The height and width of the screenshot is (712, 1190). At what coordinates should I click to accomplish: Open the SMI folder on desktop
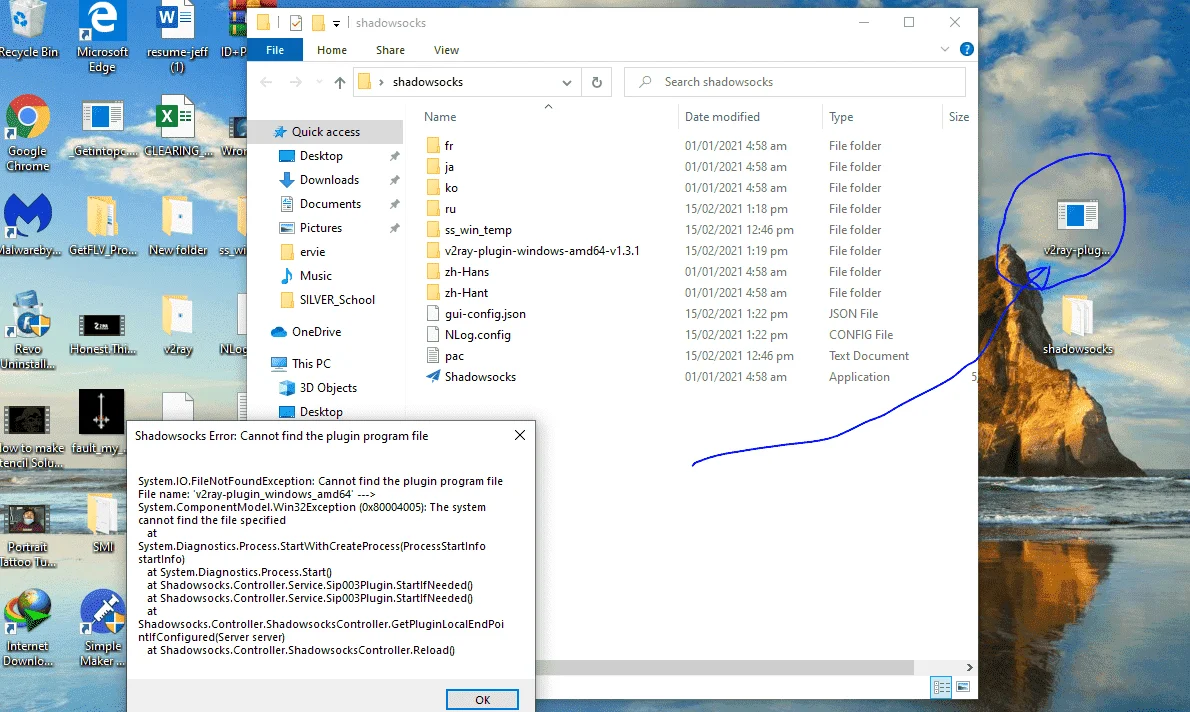102,522
